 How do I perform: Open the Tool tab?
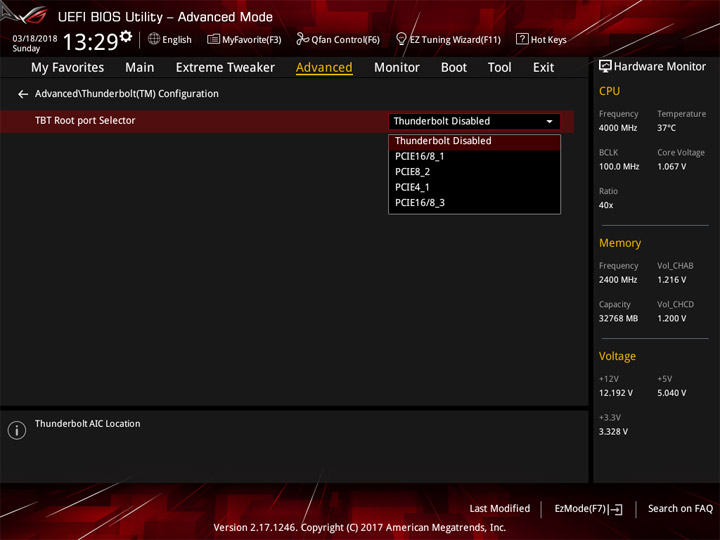(x=500, y=68)
